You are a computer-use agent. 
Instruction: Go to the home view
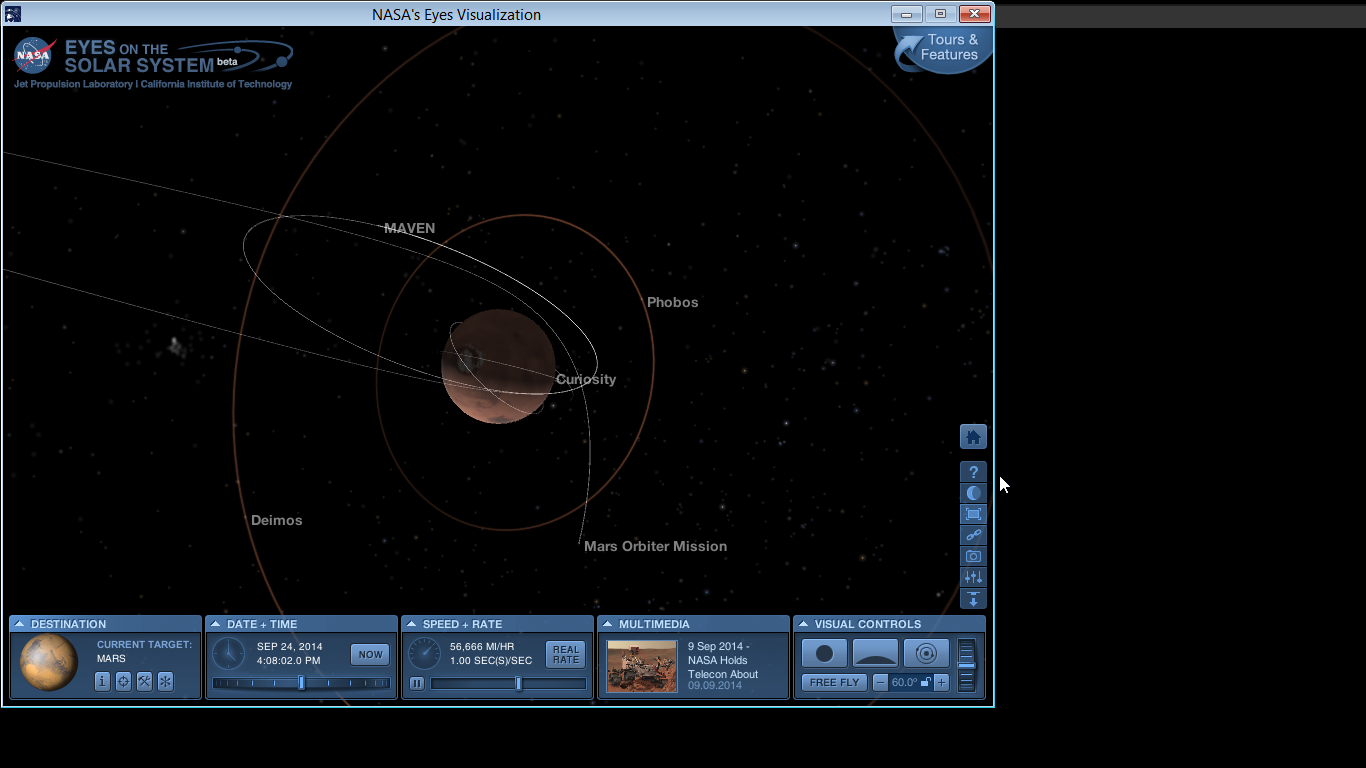[973, 437]
